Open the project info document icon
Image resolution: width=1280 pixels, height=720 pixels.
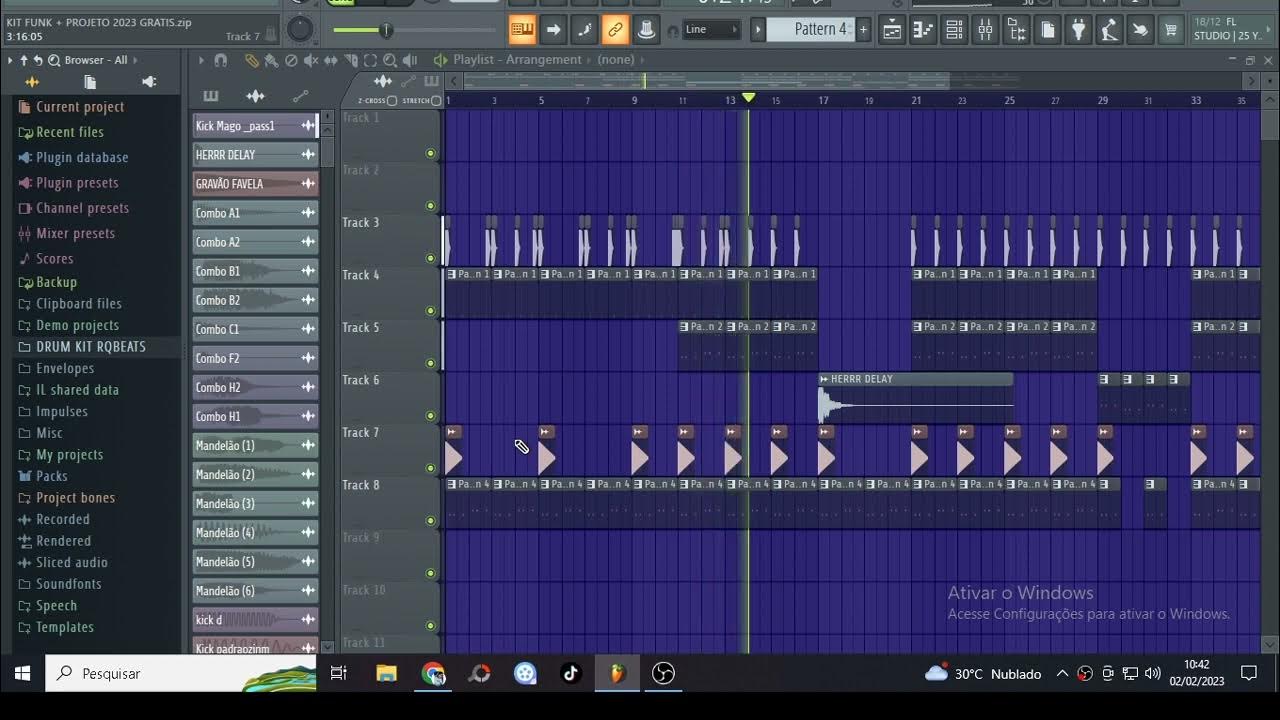[x=1047, y=30]
